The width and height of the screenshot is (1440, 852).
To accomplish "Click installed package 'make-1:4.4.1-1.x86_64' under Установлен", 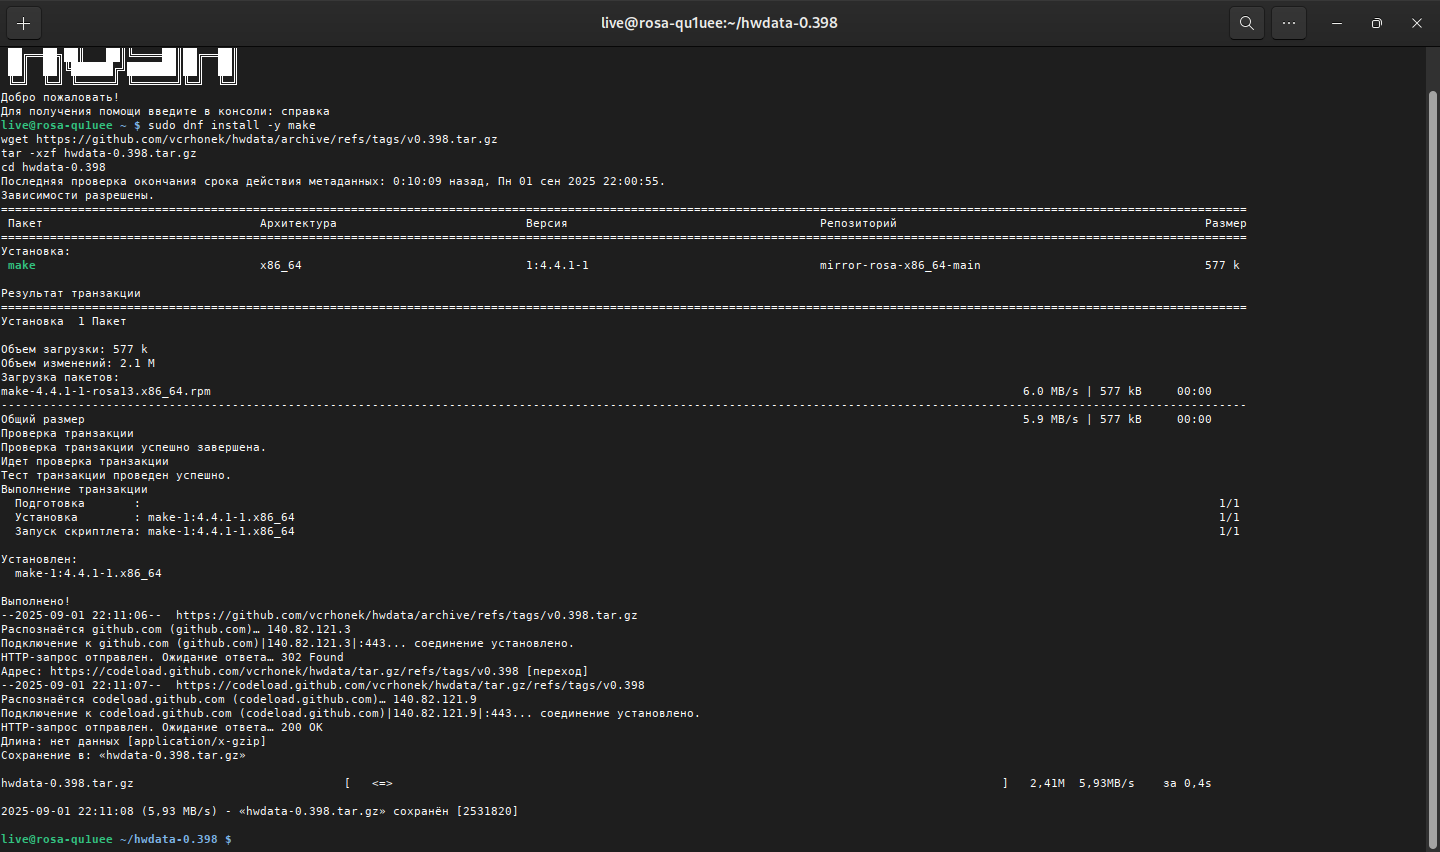I will point(88,573).
